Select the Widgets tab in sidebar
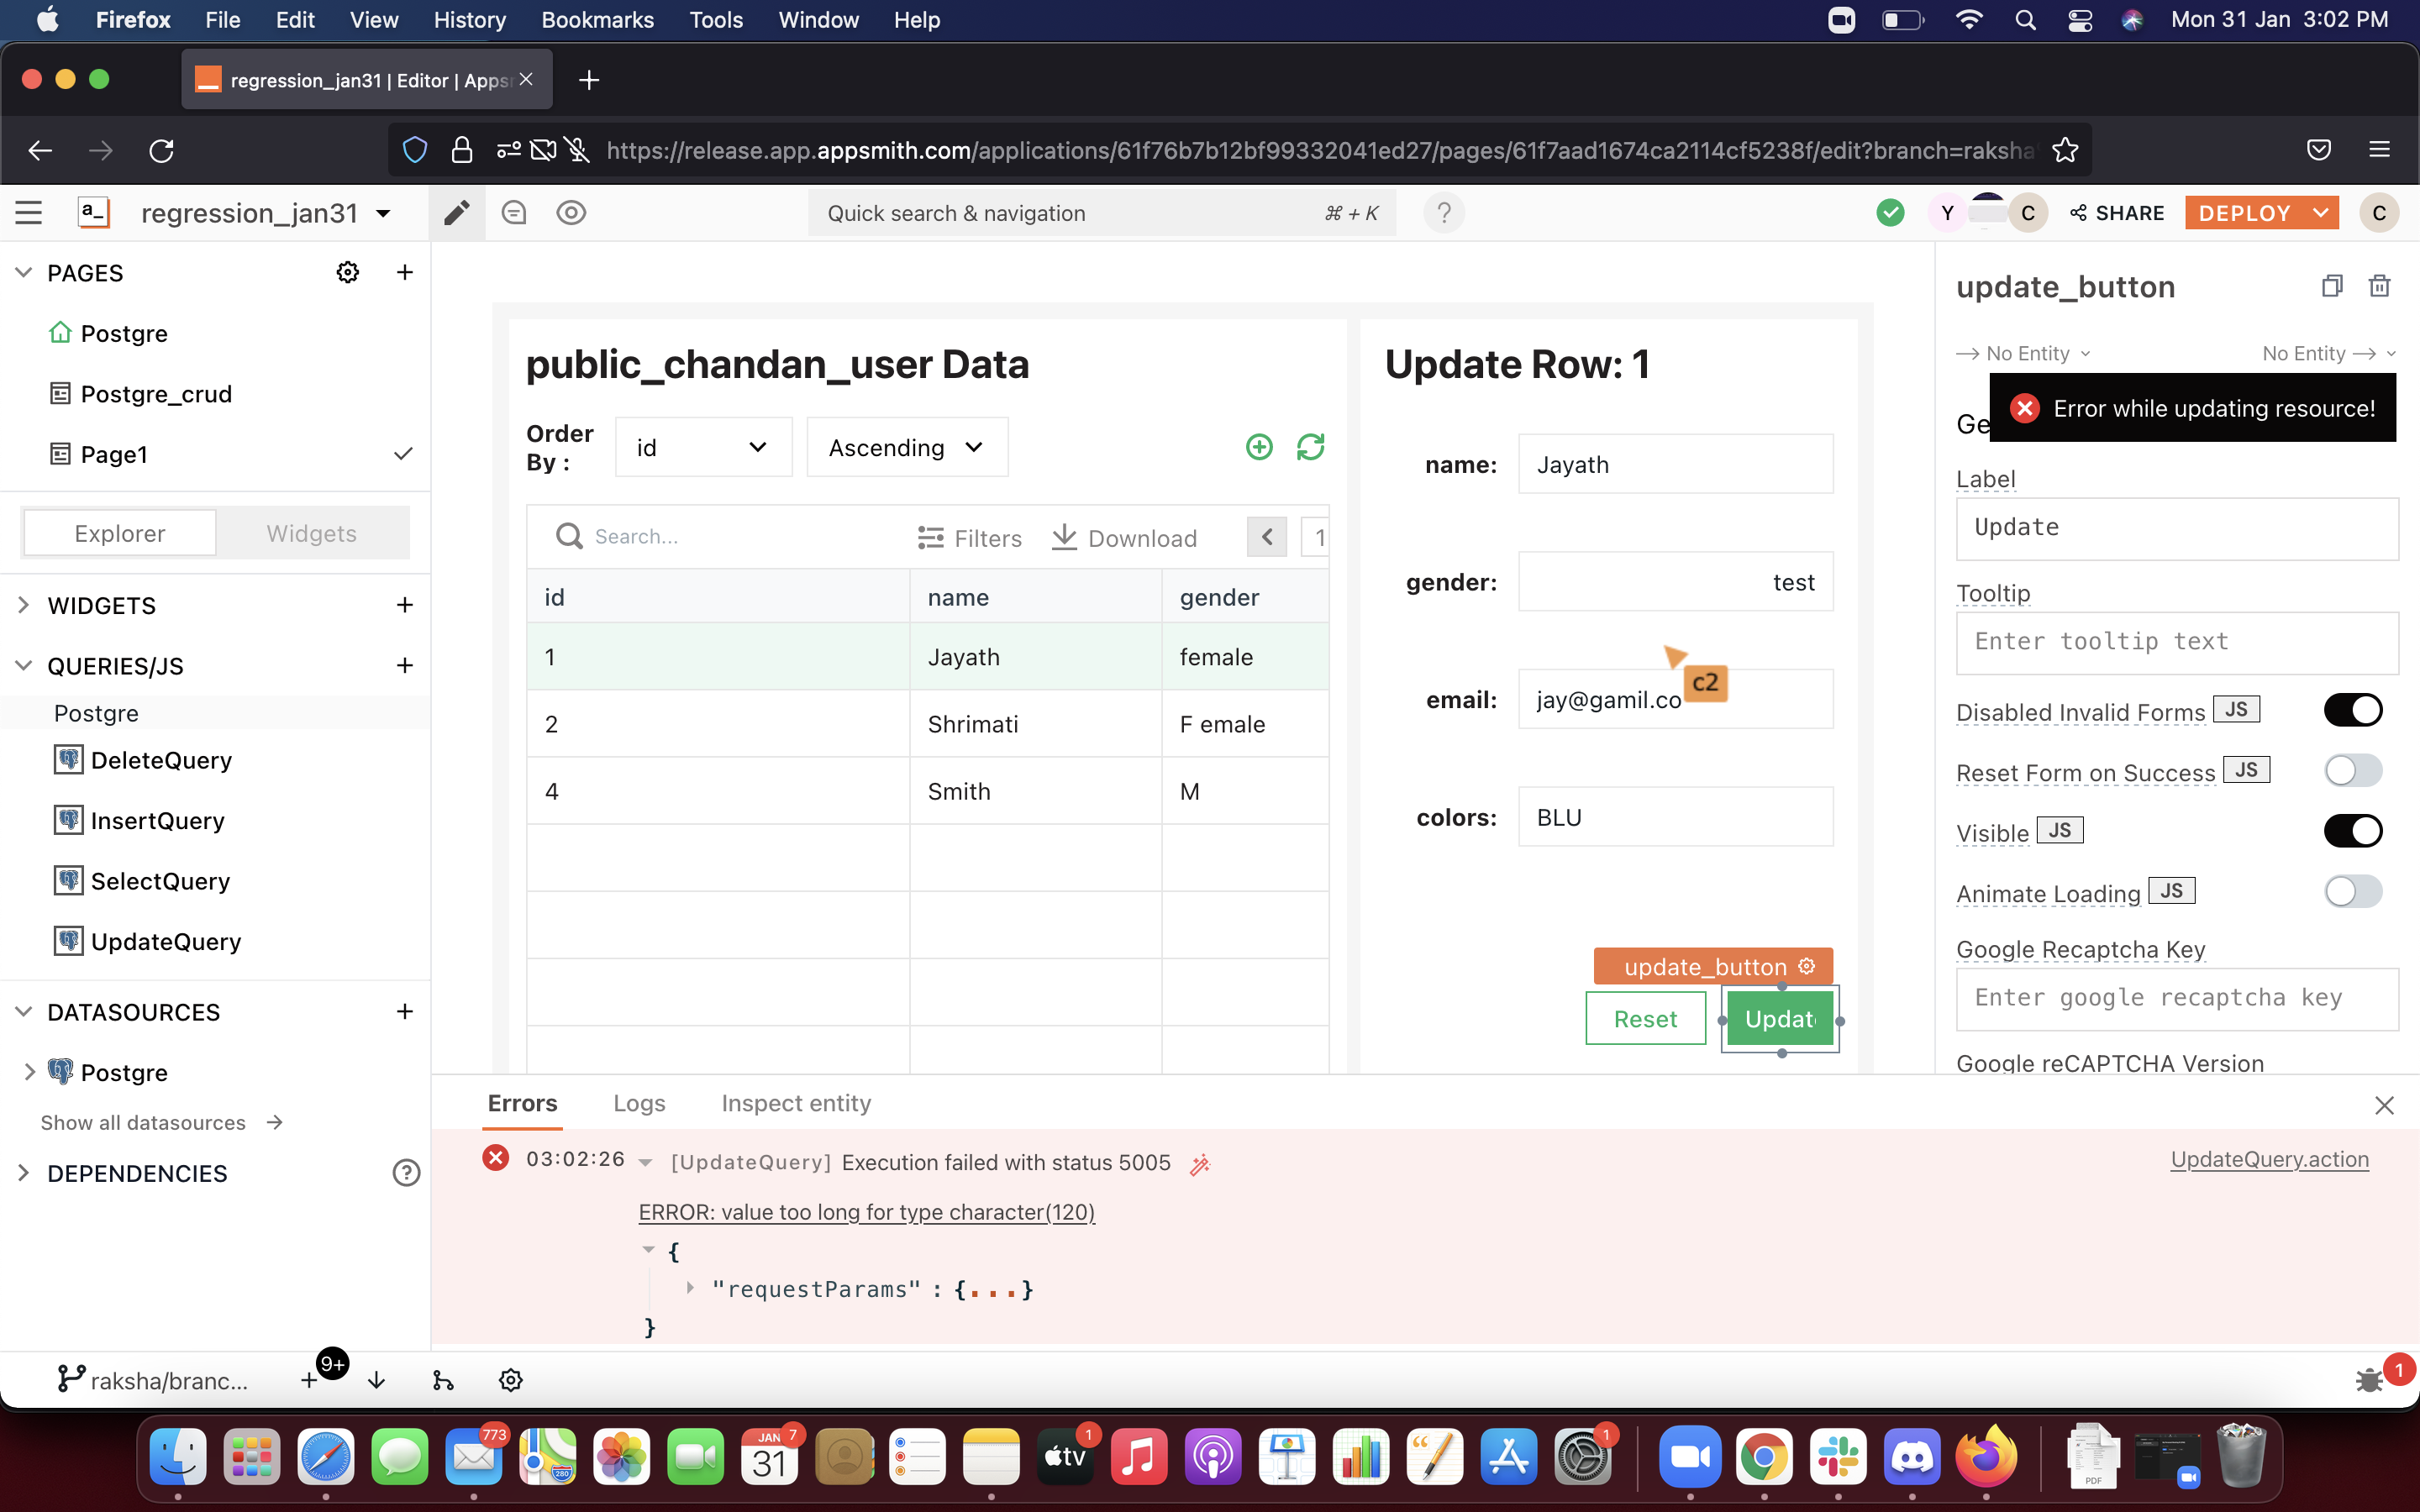The width and height of the screenshot is (2420, 1512). (311, 533)
